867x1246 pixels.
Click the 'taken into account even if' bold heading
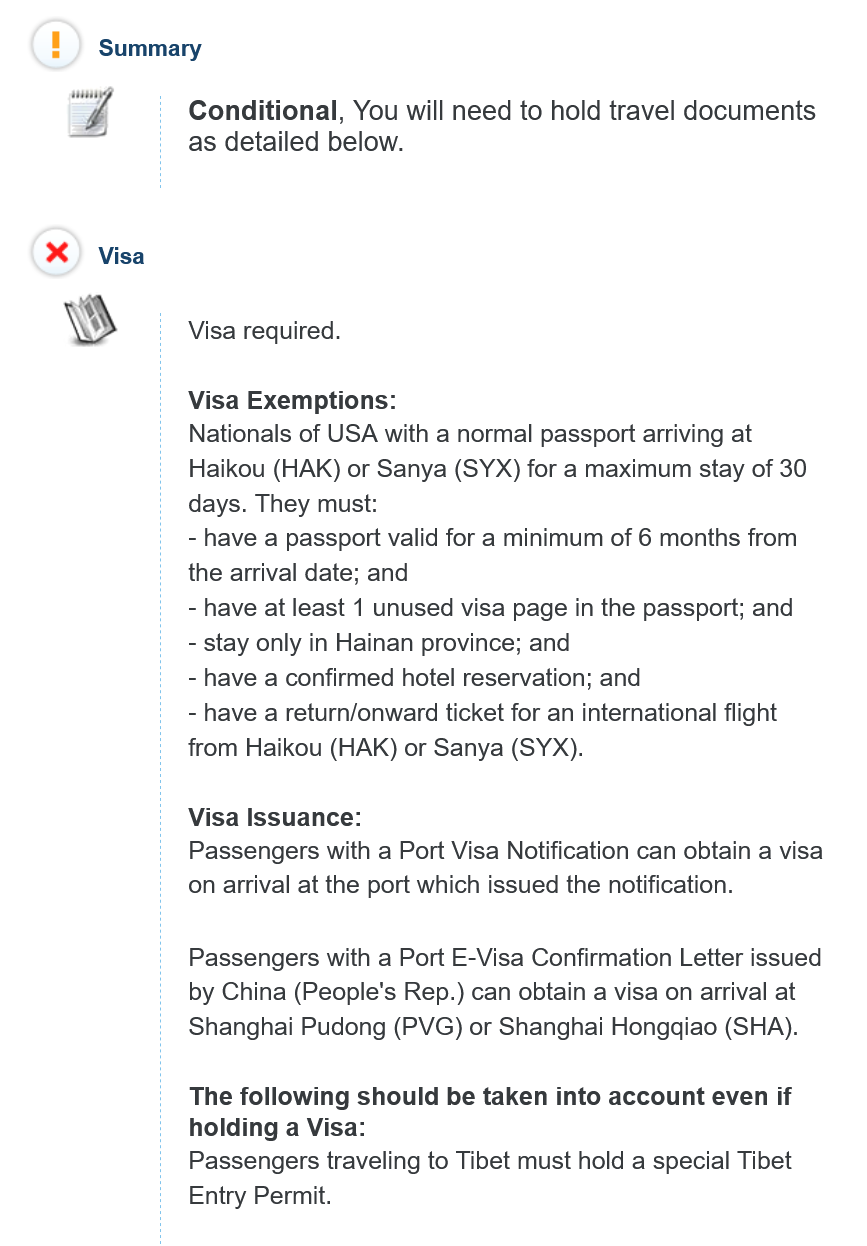(490, 1096)
